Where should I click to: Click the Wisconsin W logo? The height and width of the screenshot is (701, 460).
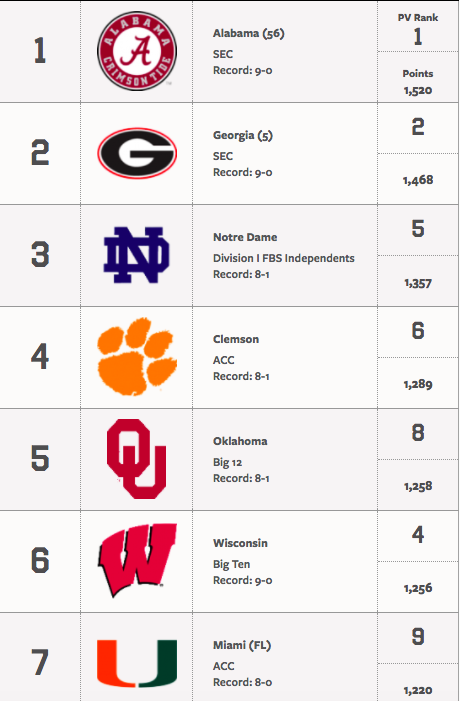point(137,560)
